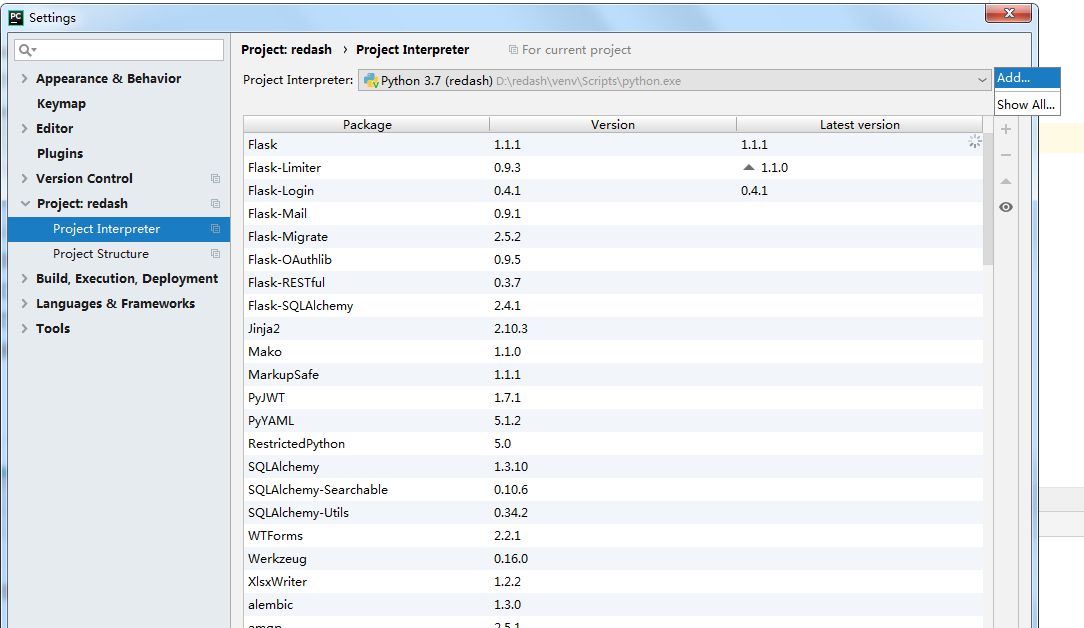Viewport: 1084px width, 628px height.
Task: Open the Plugins settings page
Action: [58, 153]
